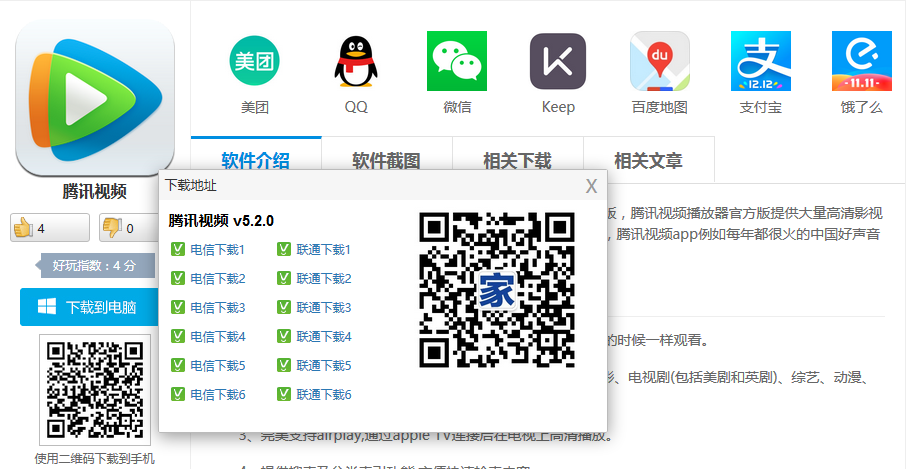
Task: Click green shield icon beside 电信下载3
Action: [177, 307]
